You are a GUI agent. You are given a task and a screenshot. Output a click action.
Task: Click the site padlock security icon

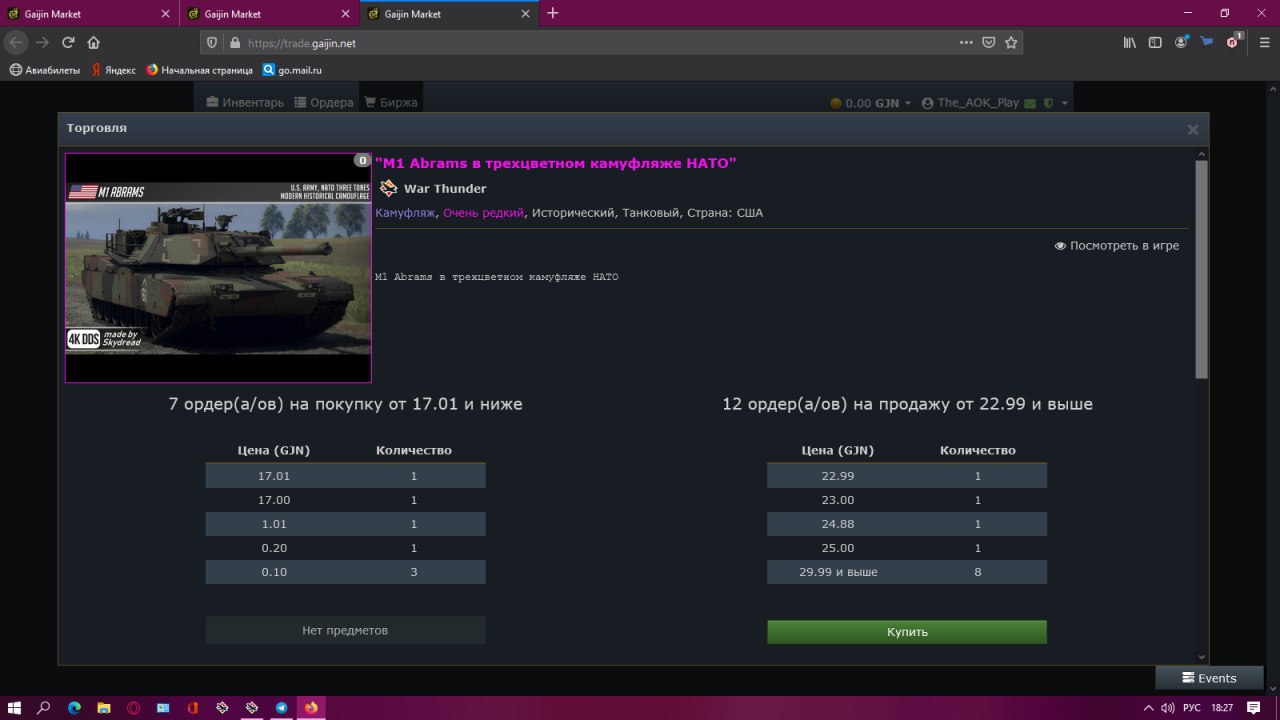click(235, 43)
